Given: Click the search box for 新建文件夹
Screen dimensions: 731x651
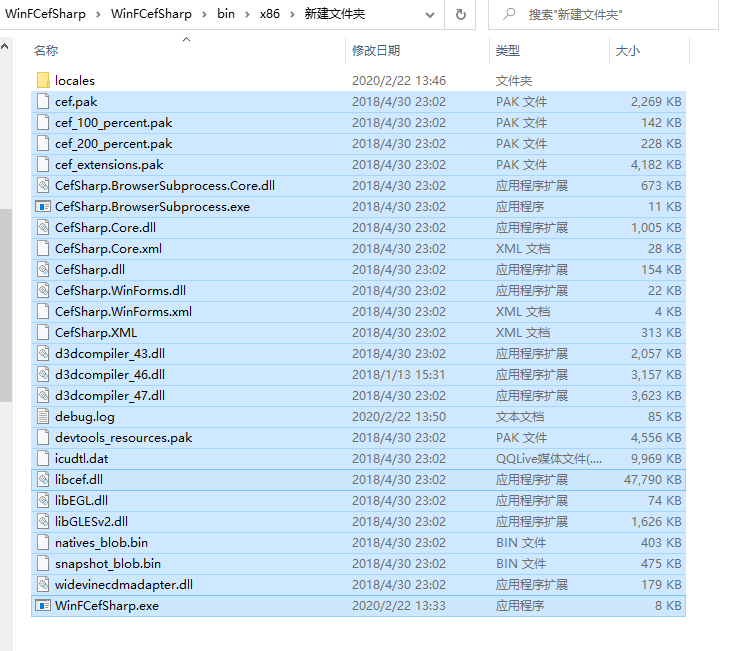Looking at the screenshot, I should coord(603,15).
